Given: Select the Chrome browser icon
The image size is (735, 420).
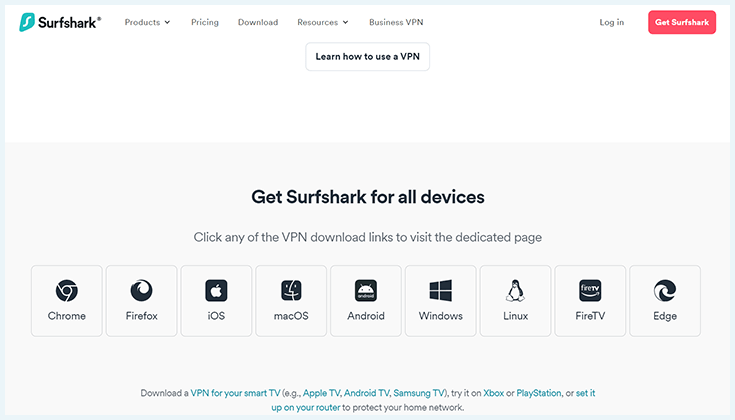Looking at the screenshot, I should (x=67, y=291).
